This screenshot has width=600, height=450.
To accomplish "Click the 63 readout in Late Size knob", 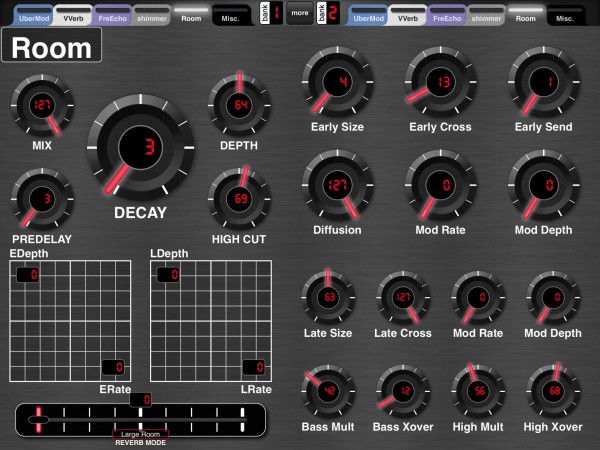I will (328, 297).
